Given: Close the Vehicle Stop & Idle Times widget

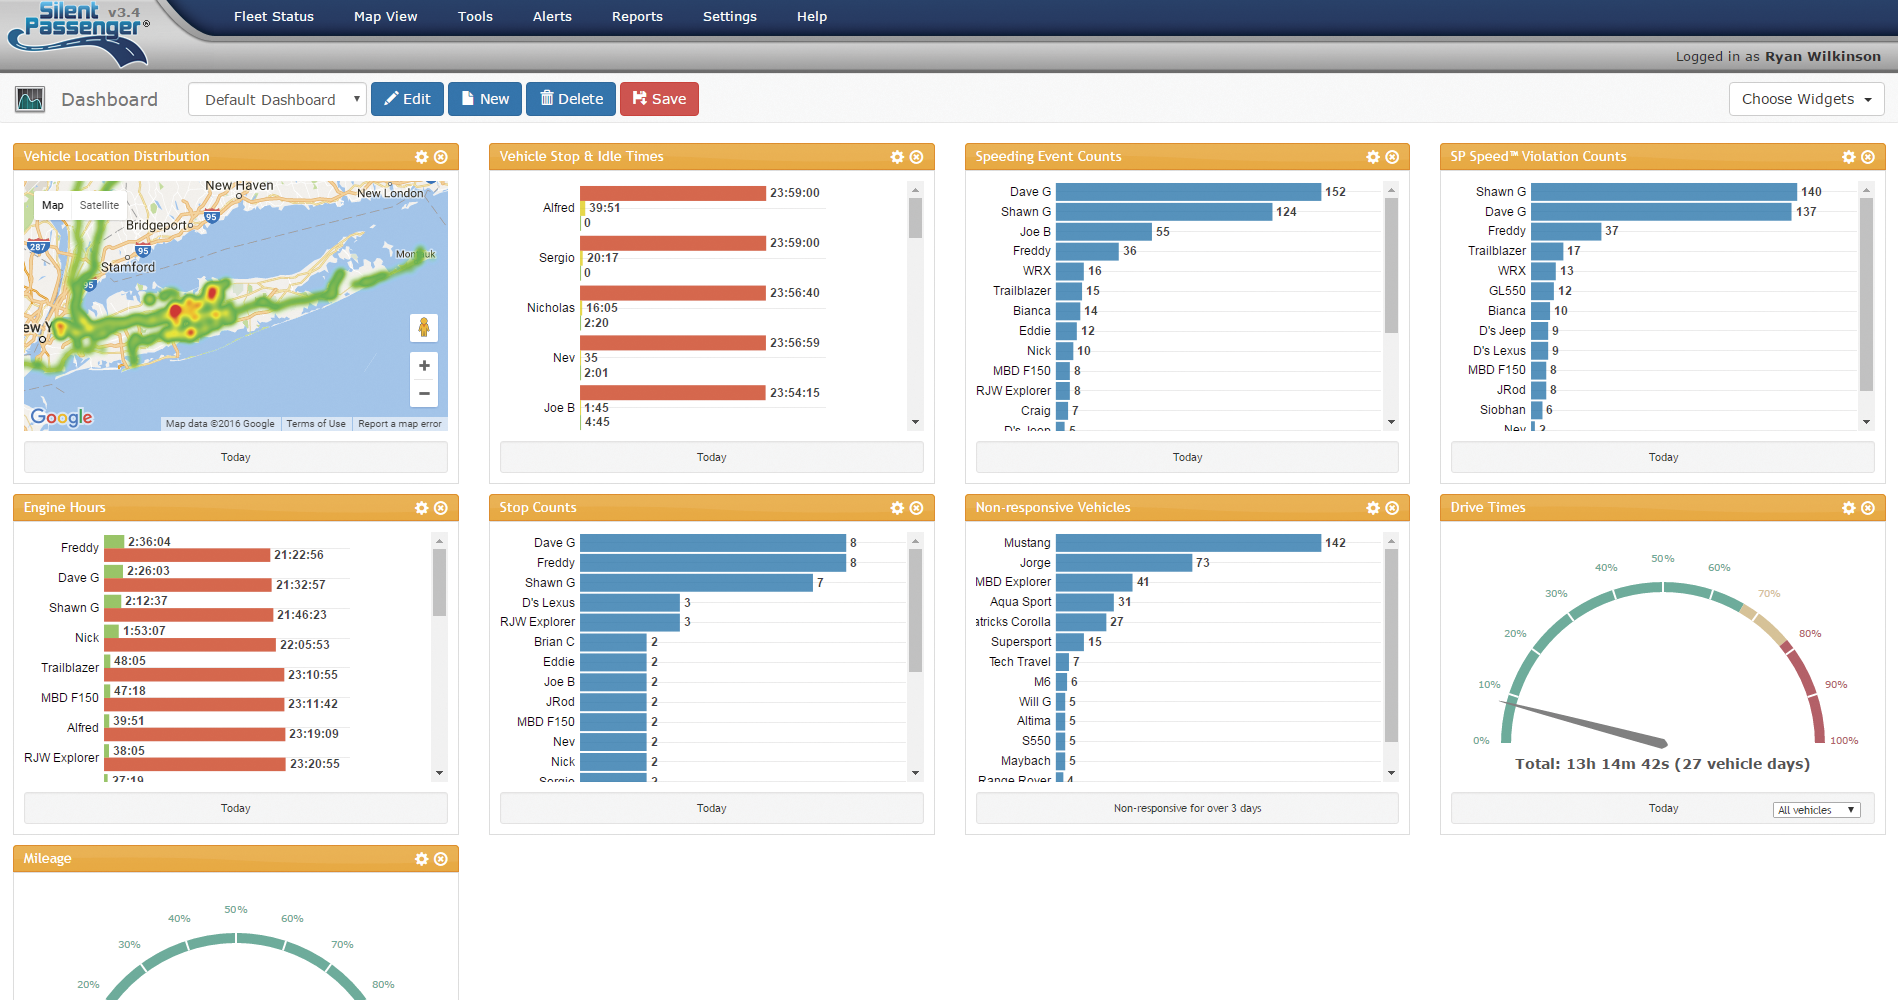Looking at the screenshot, I should [x=916, y=157].
